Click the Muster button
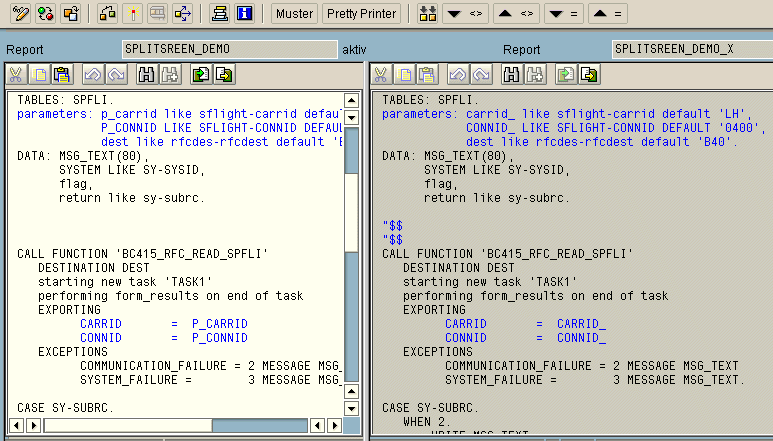The height and width of the screenshot is (441, 773). [293, 14]
